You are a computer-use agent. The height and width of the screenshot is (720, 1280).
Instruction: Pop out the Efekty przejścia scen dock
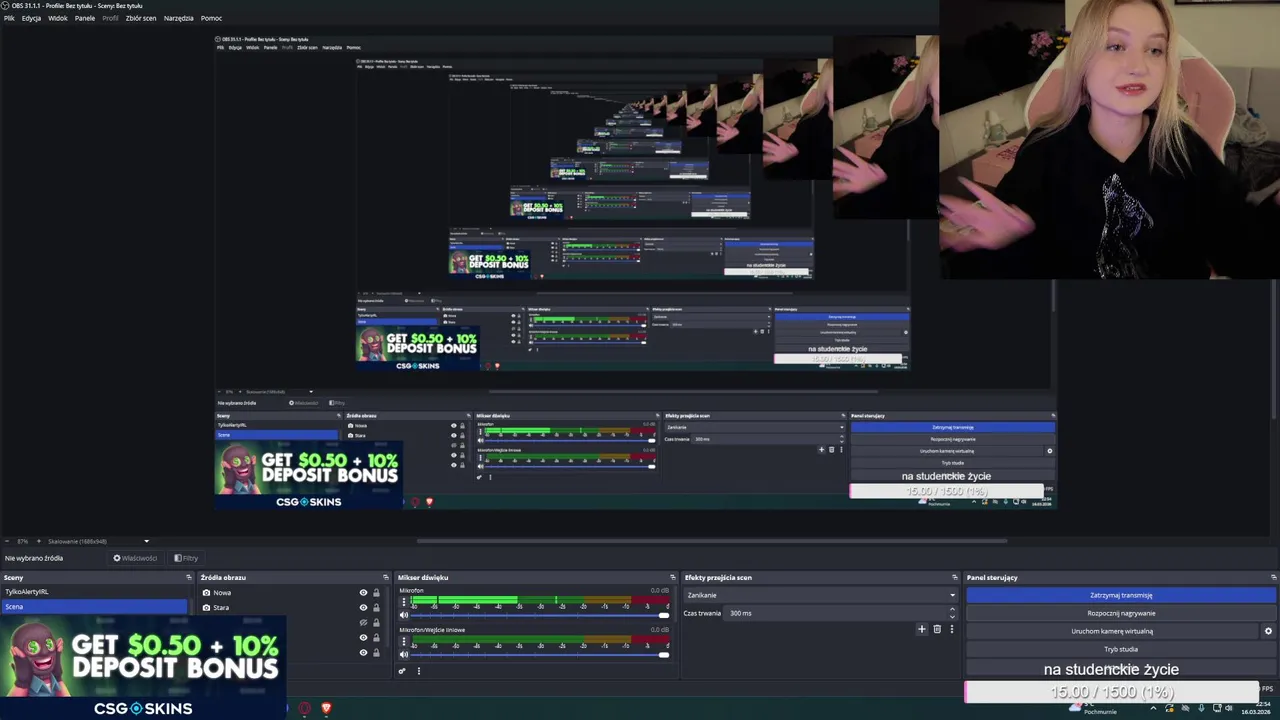[x=955, y=577]
